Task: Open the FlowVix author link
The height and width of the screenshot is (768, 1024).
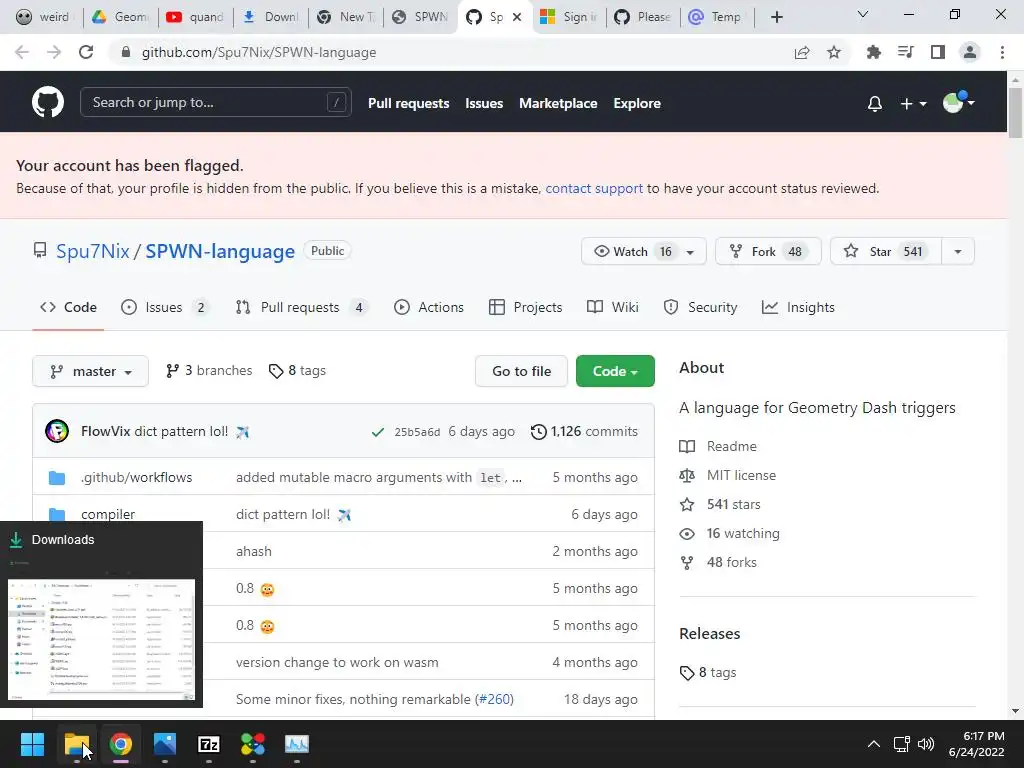Action: (x=105, y=431)
